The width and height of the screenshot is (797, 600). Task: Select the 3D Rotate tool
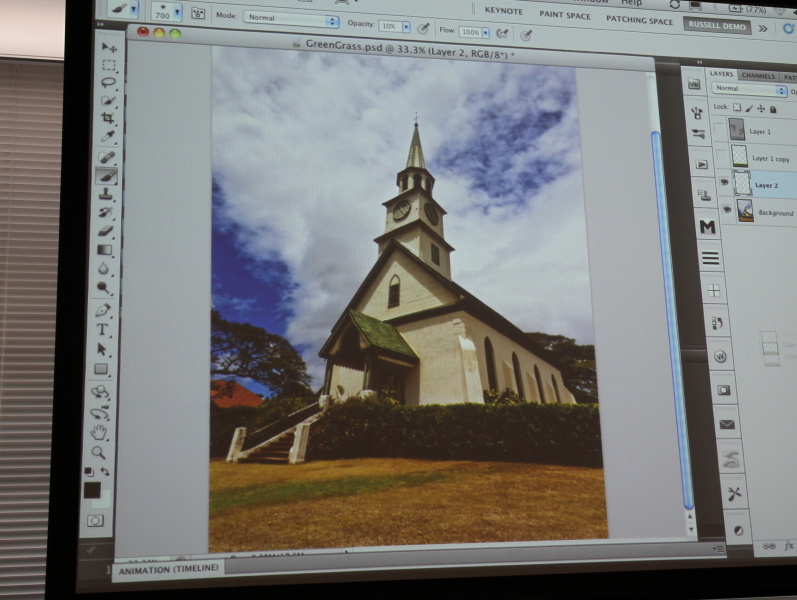[100, 391]
